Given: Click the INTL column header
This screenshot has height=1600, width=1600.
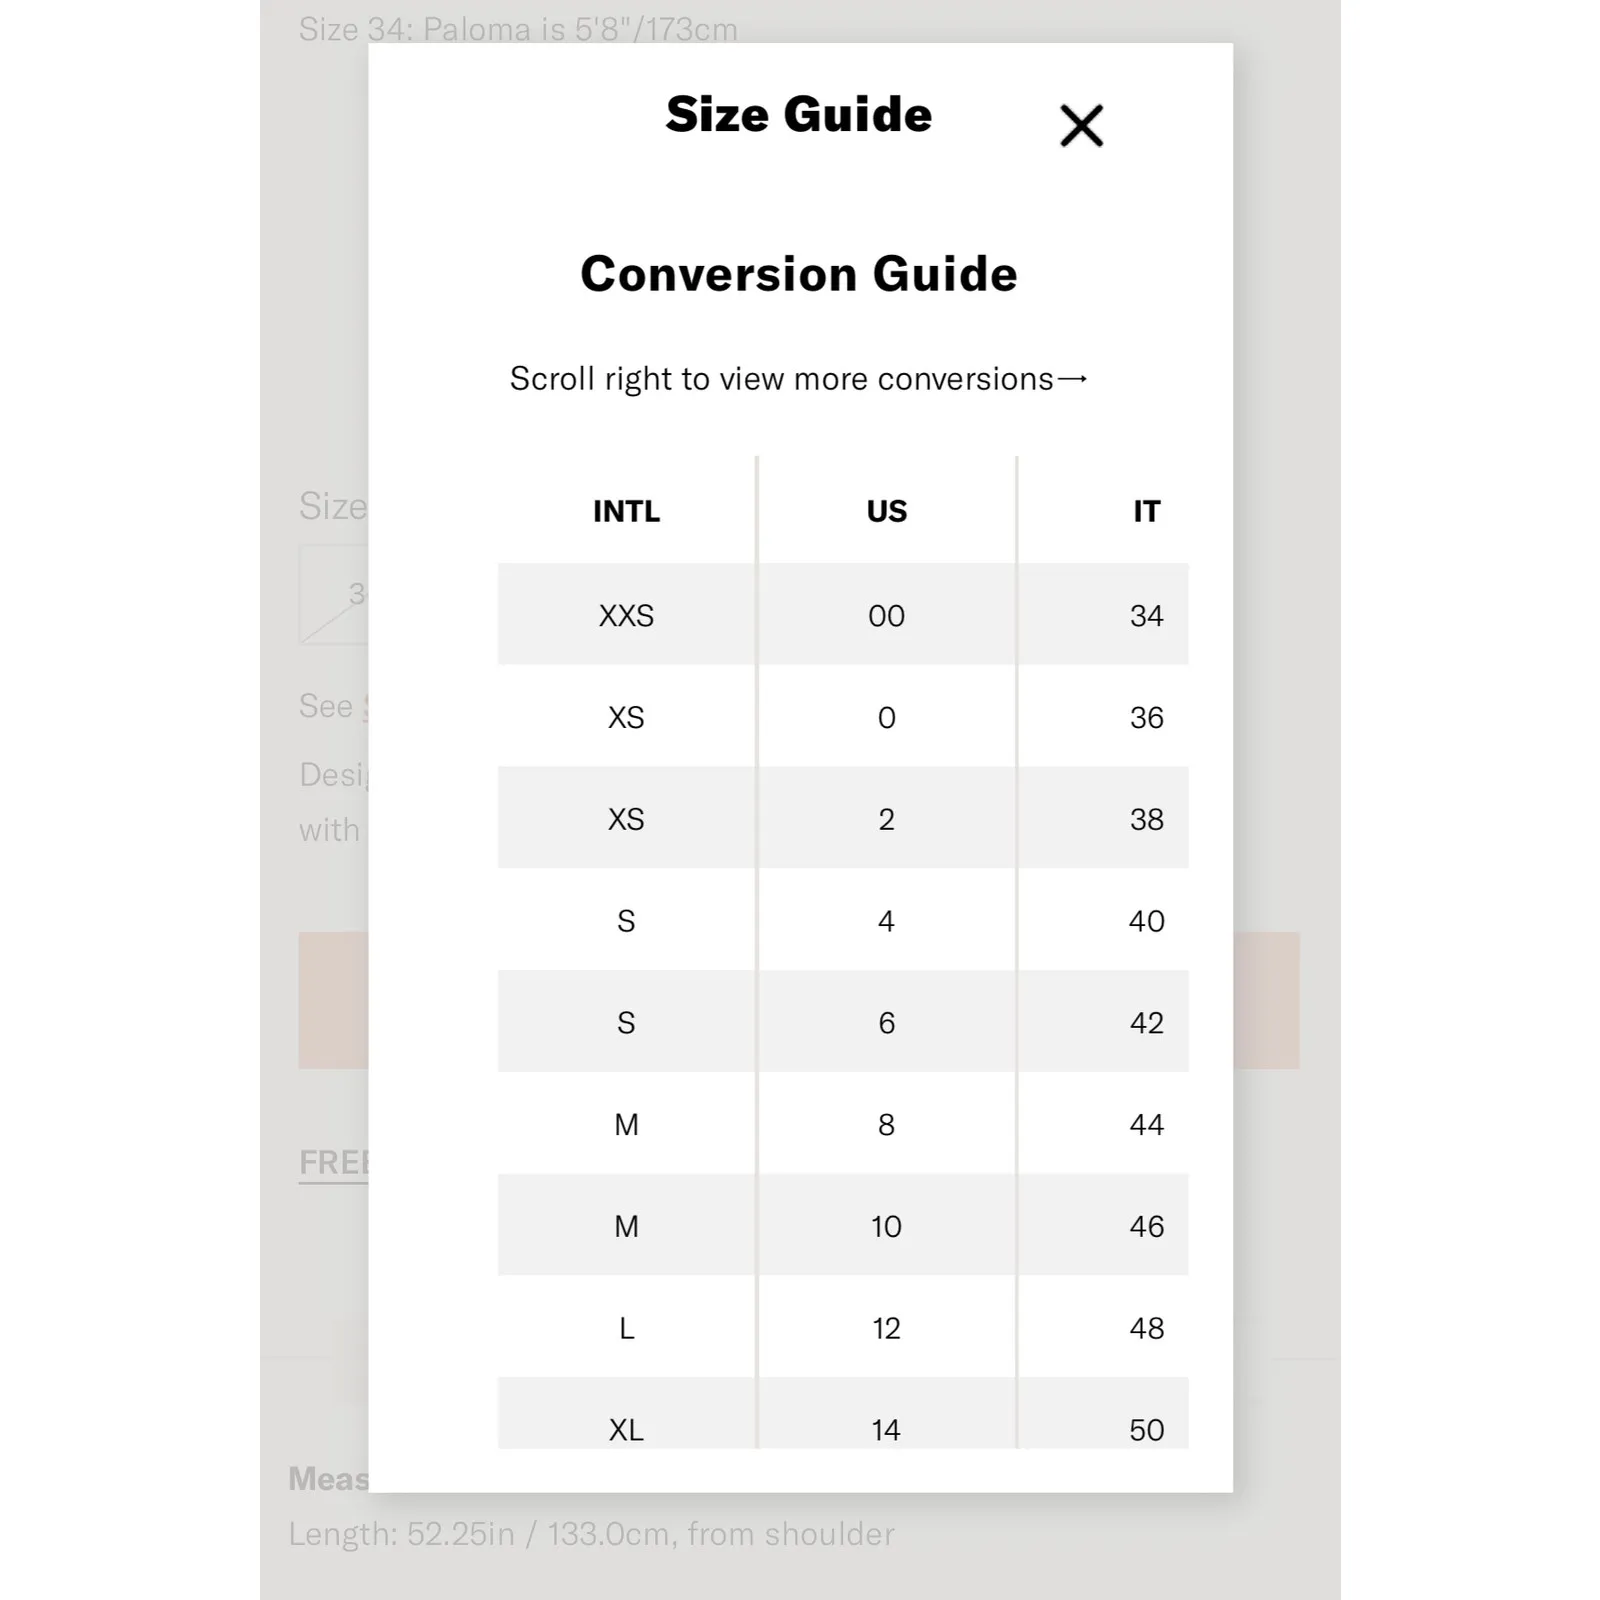Looking at the screenshot, I should click(626, 511).
